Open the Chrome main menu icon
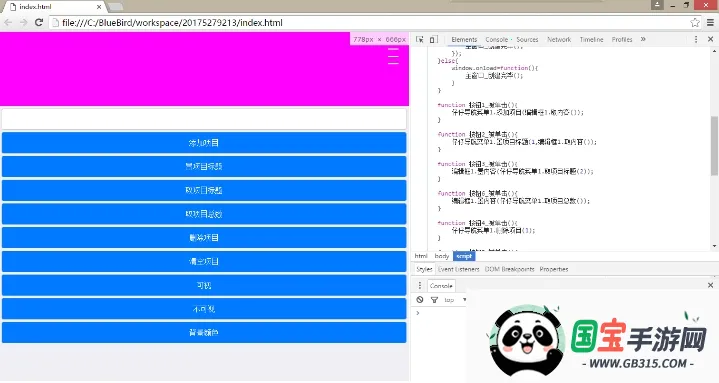Screen dimensions: 719x383 710,22
